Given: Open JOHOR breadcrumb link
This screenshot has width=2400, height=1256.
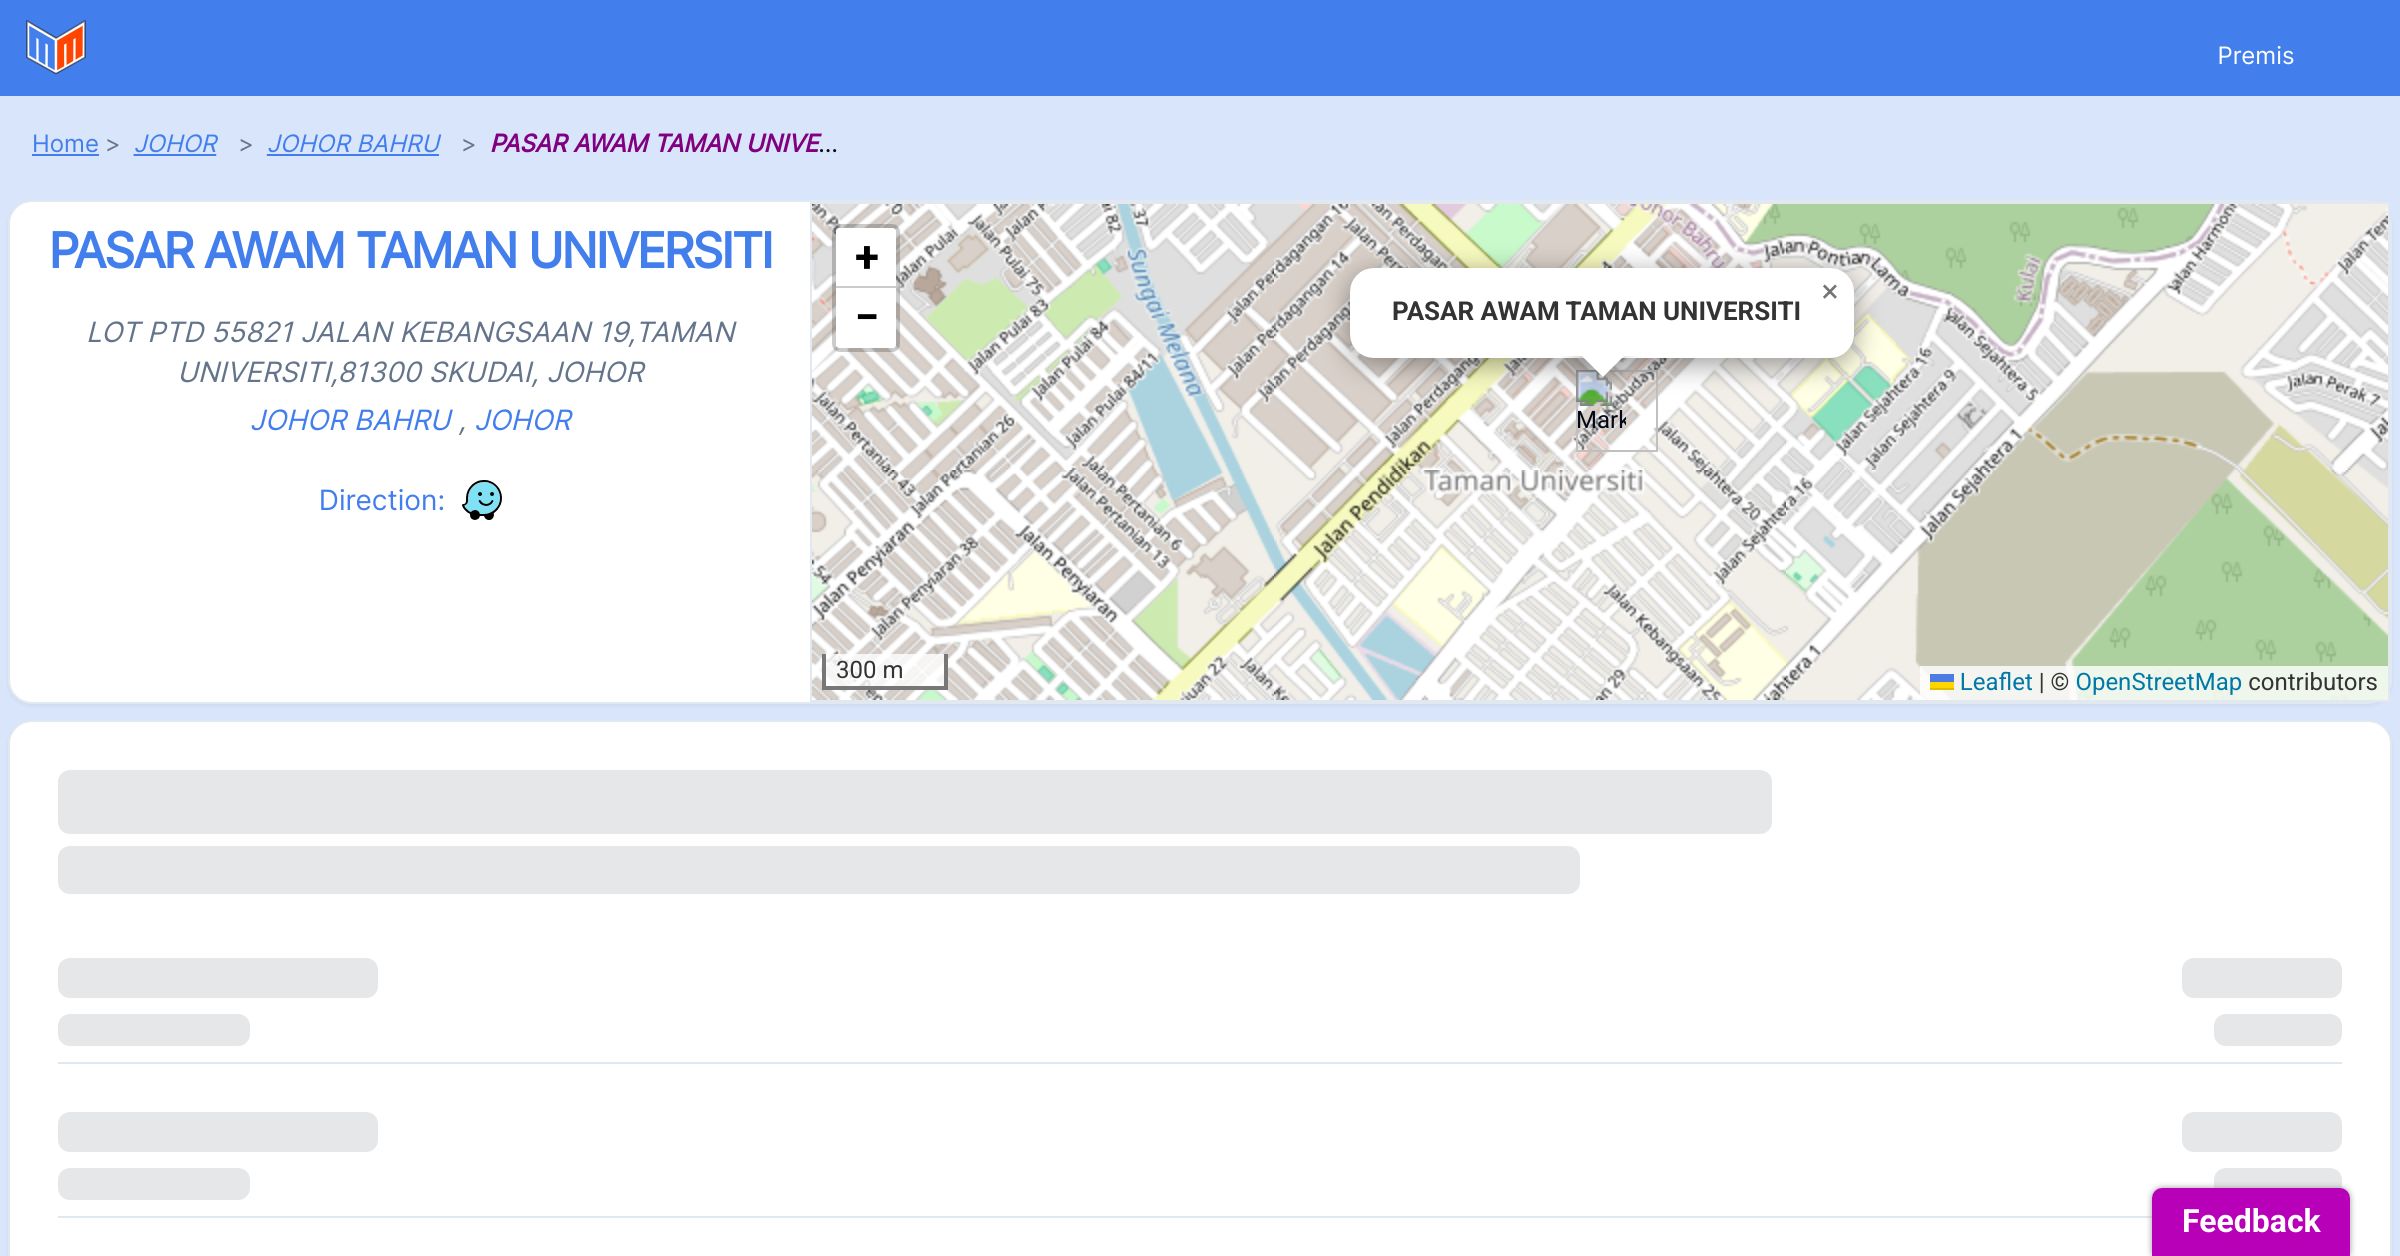Looking at the screenshot, I should coord(176,144).
